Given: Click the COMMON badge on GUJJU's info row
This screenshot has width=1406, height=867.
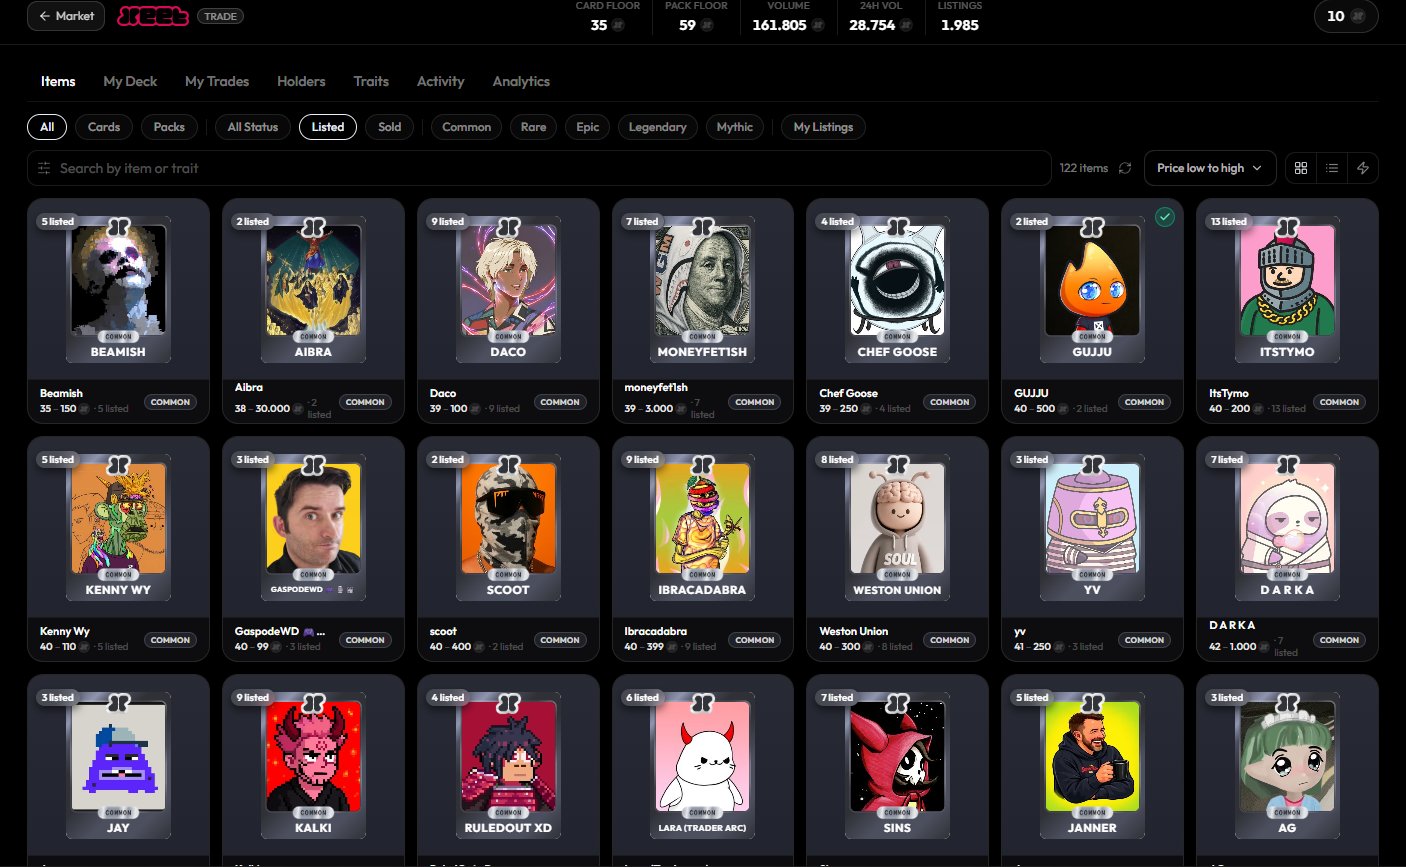Looking at the screenshot, I should click(1144, 402).
